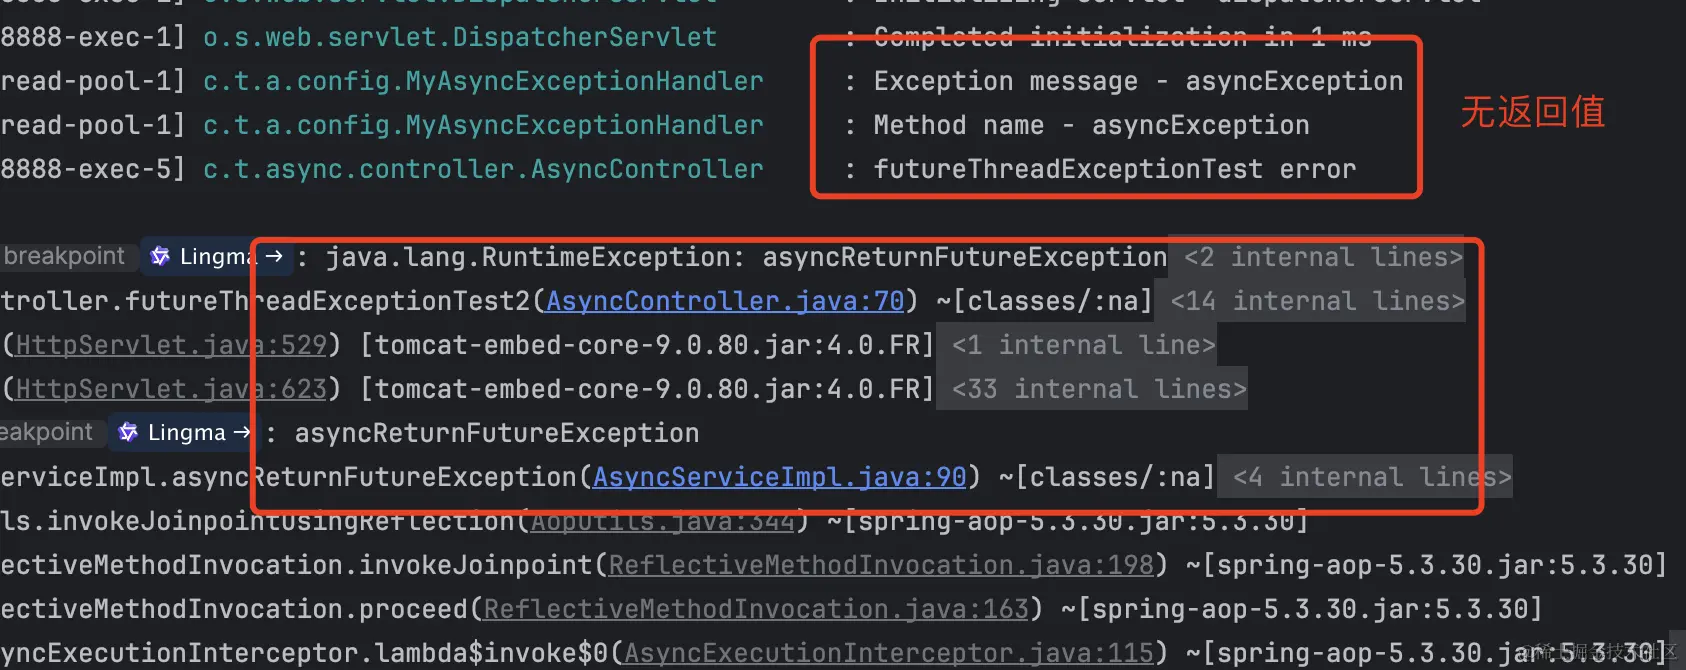Screen dimensions: 1686x670
Task: Click 'eakpoint' hint before ': asyncReturnFutureException'
Action: tap(46, 432)
